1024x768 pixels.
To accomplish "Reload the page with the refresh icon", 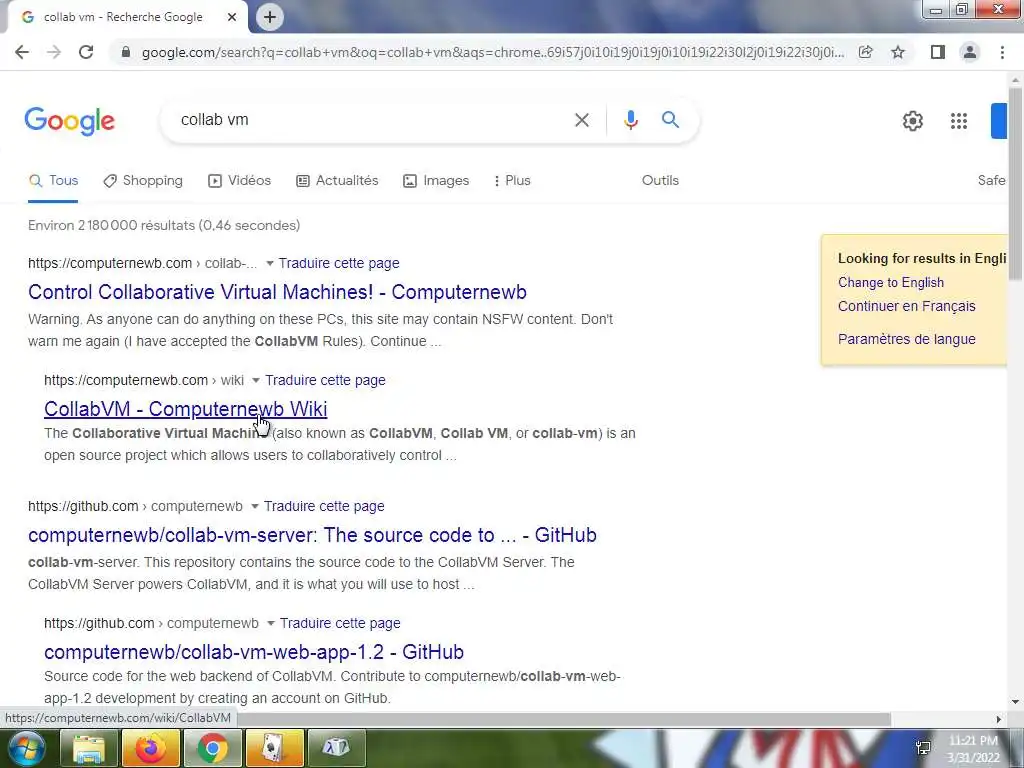I will 86,52.
